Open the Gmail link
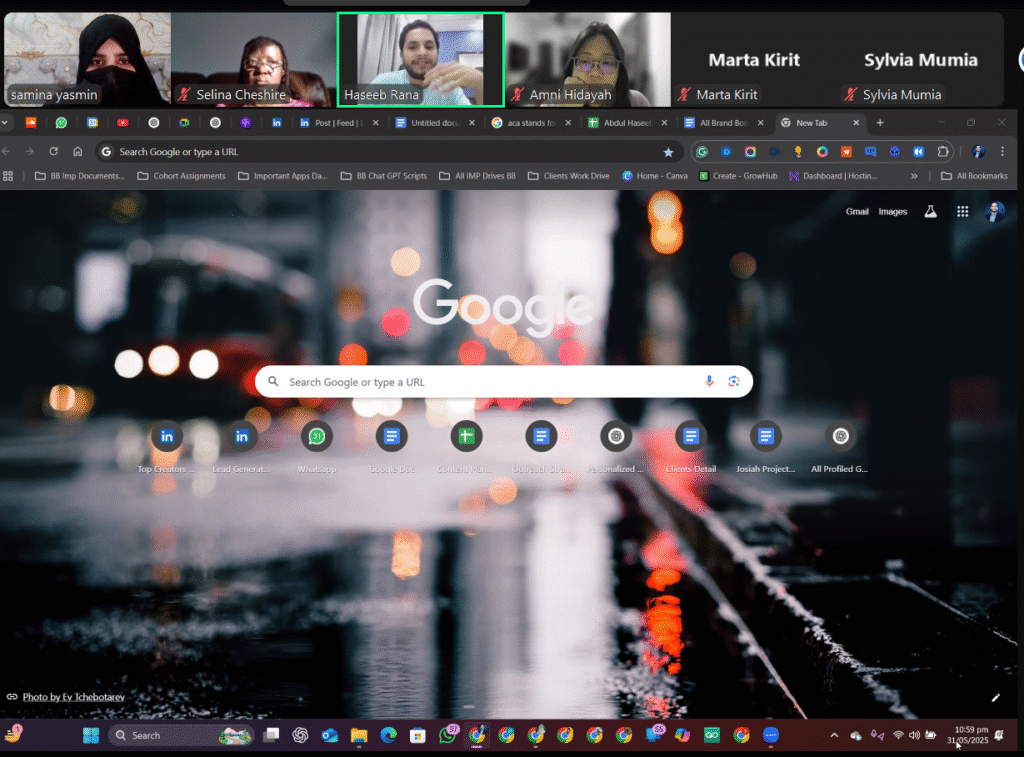This screenshot has height=757, width=1024. [857, 212]
